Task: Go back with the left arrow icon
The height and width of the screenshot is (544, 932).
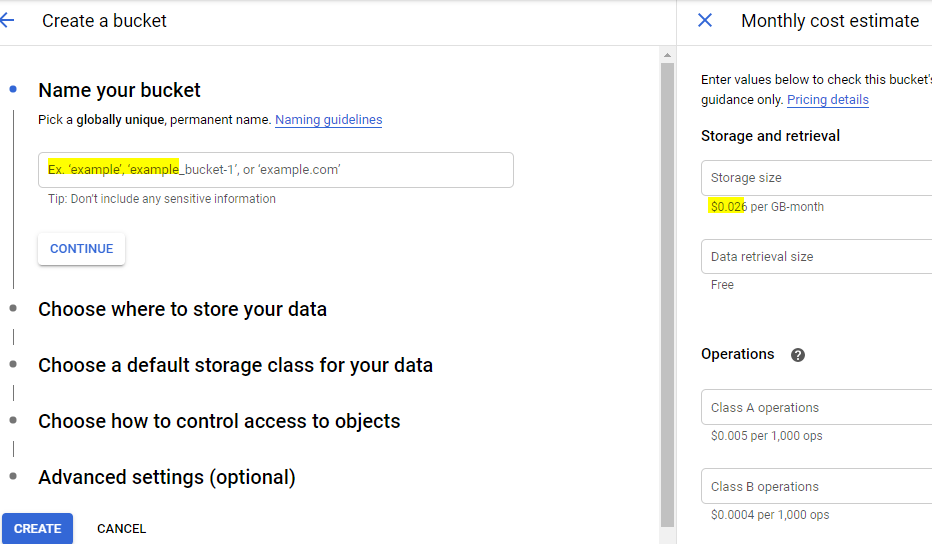Action: (7, 20)
